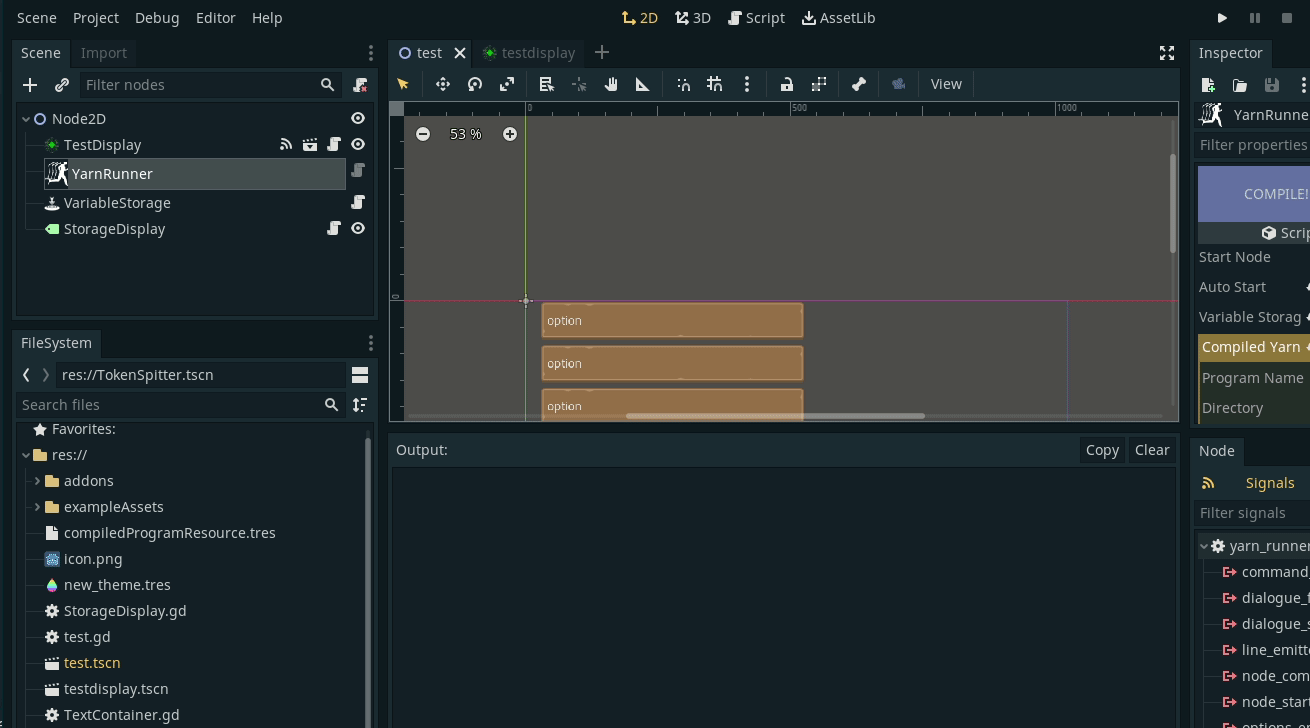Select the Move Mode tool in toolbar
1310x728 pixels.
point(443,85)
